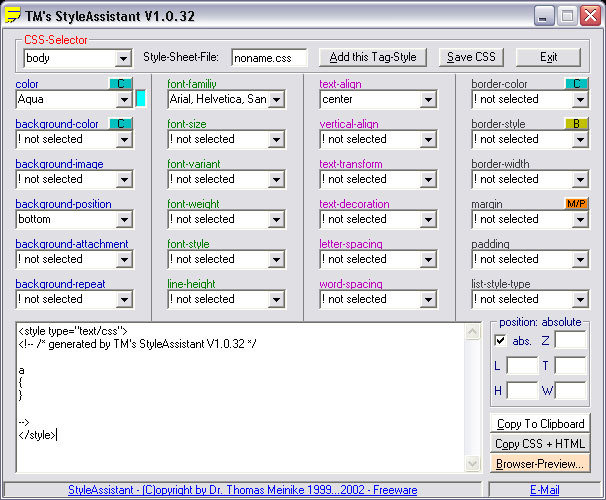Open the line-height dropdown
Screen dimensions: 606x500
(276, 299)
